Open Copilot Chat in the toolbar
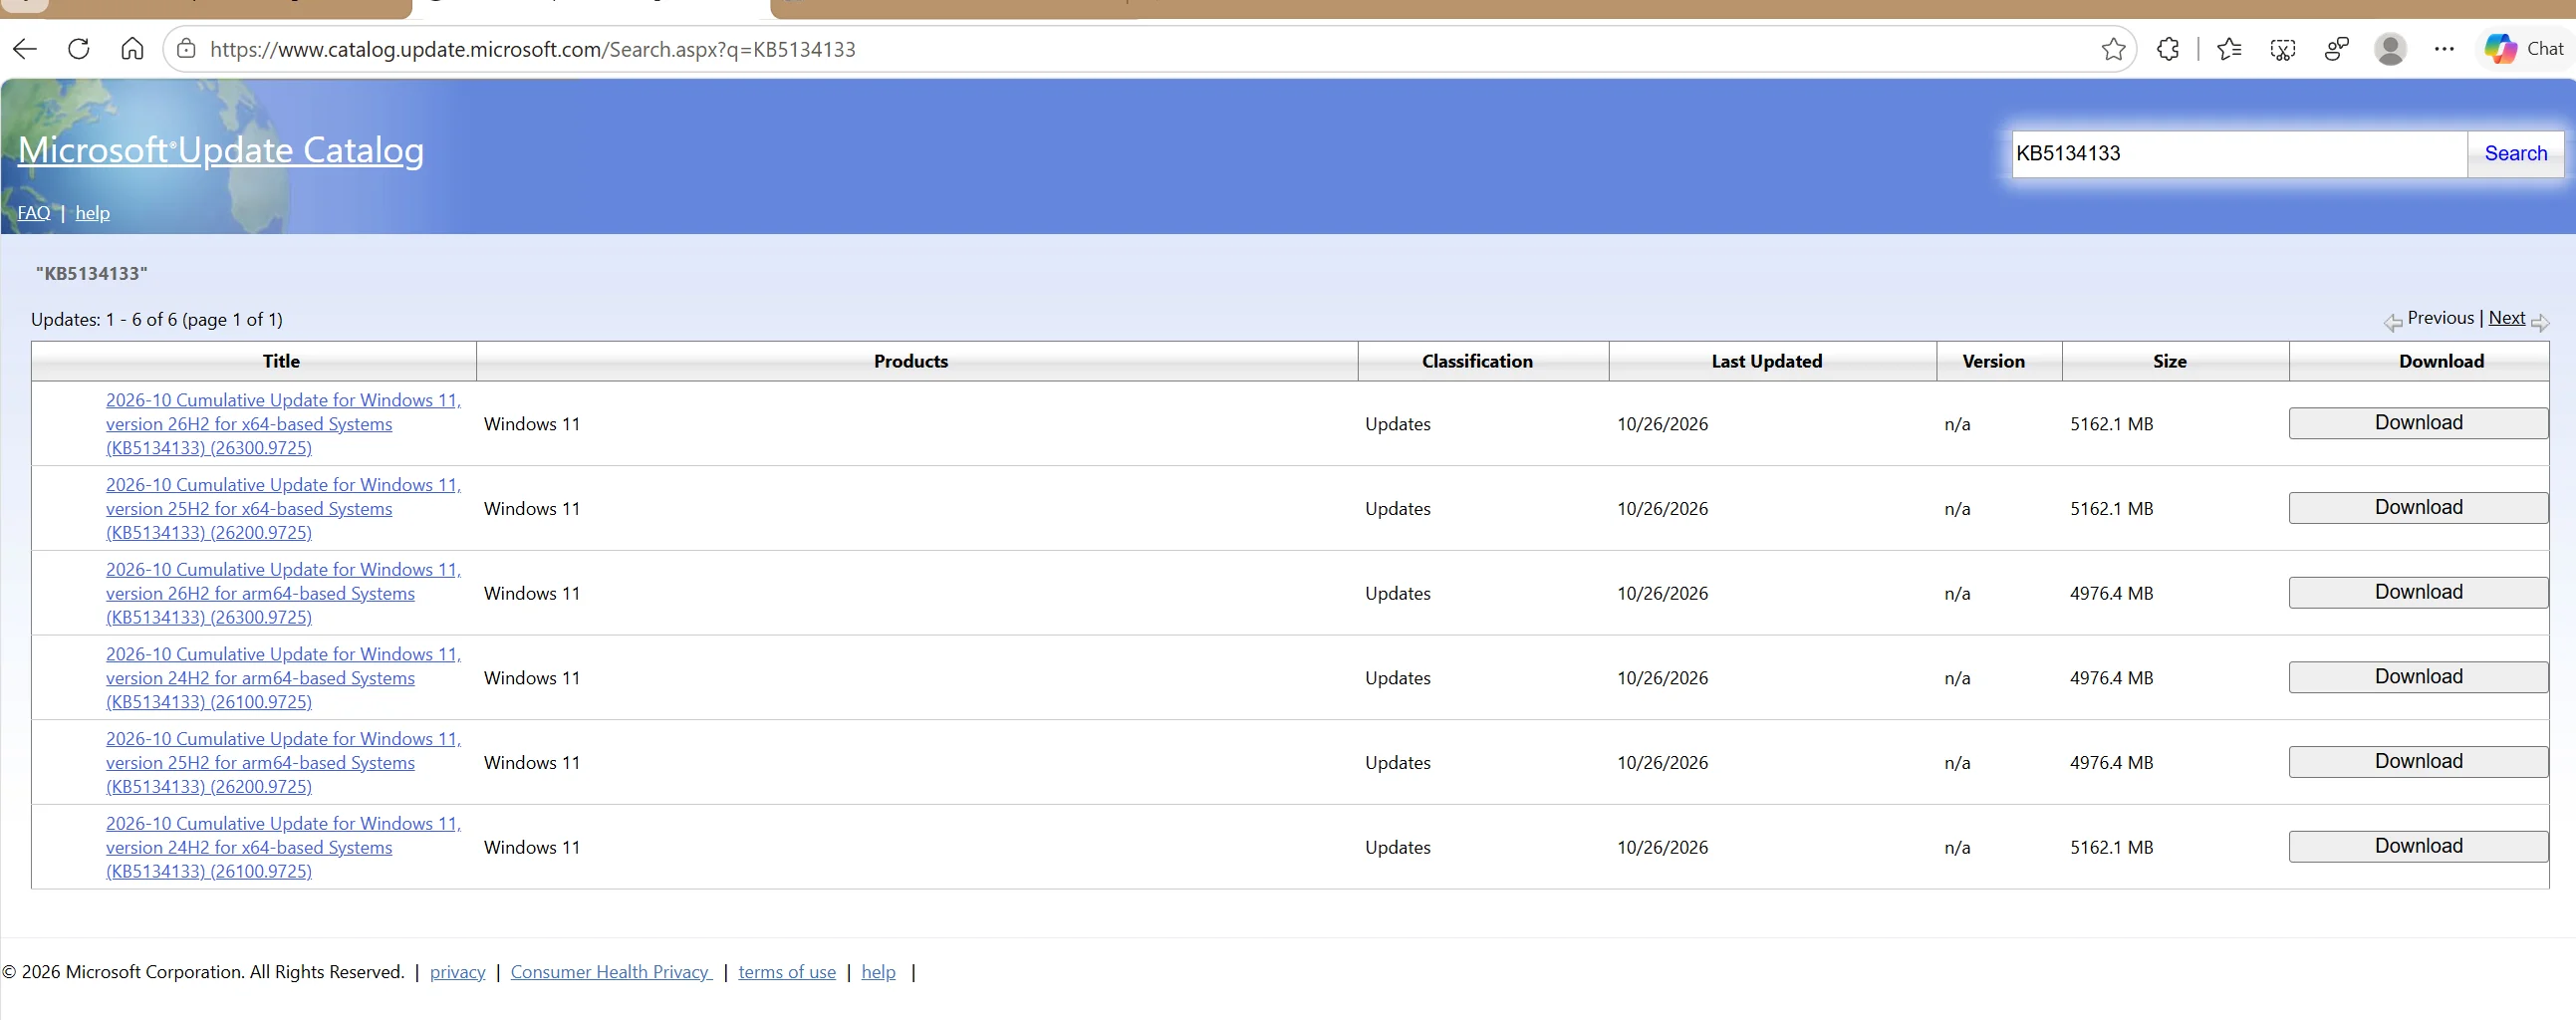Screen dimensions: 2576x1020 [2525, 49]
